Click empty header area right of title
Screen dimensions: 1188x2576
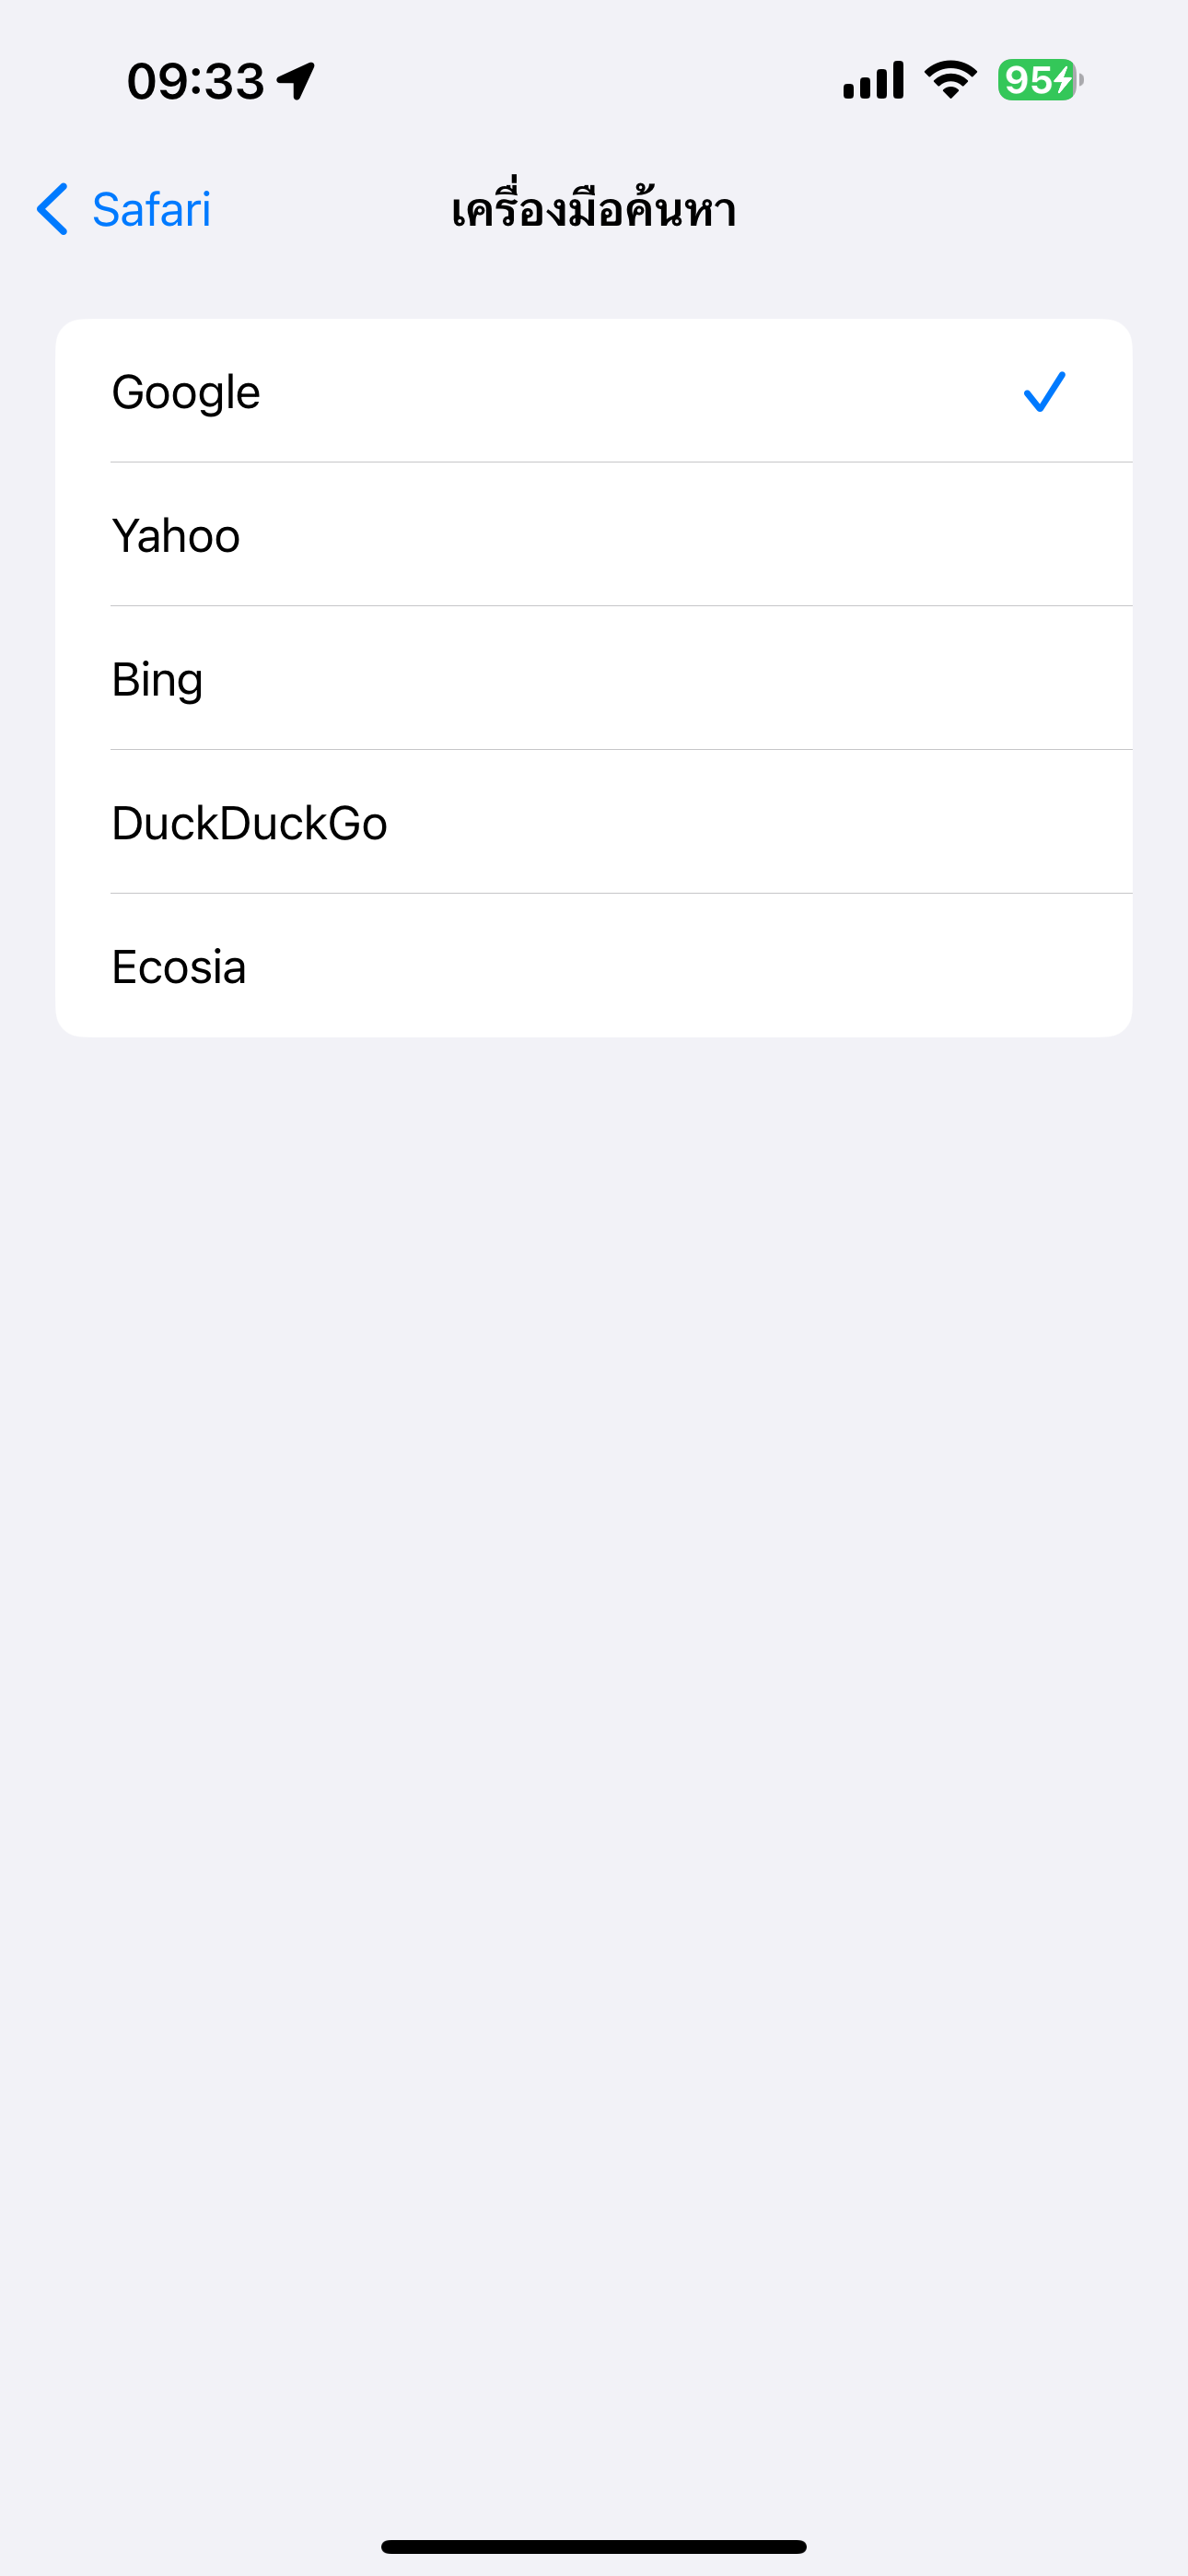point(950,210)
